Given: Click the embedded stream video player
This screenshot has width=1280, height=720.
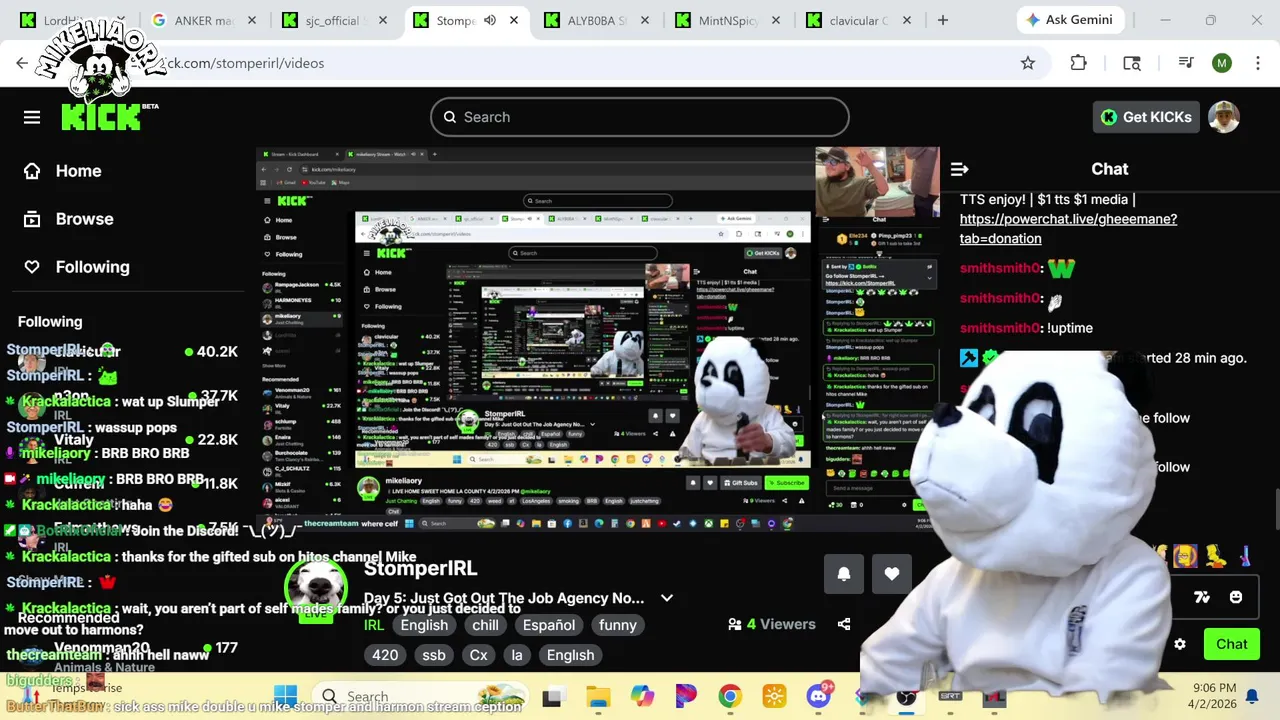Looking at the screenshot, I should 598,340.
